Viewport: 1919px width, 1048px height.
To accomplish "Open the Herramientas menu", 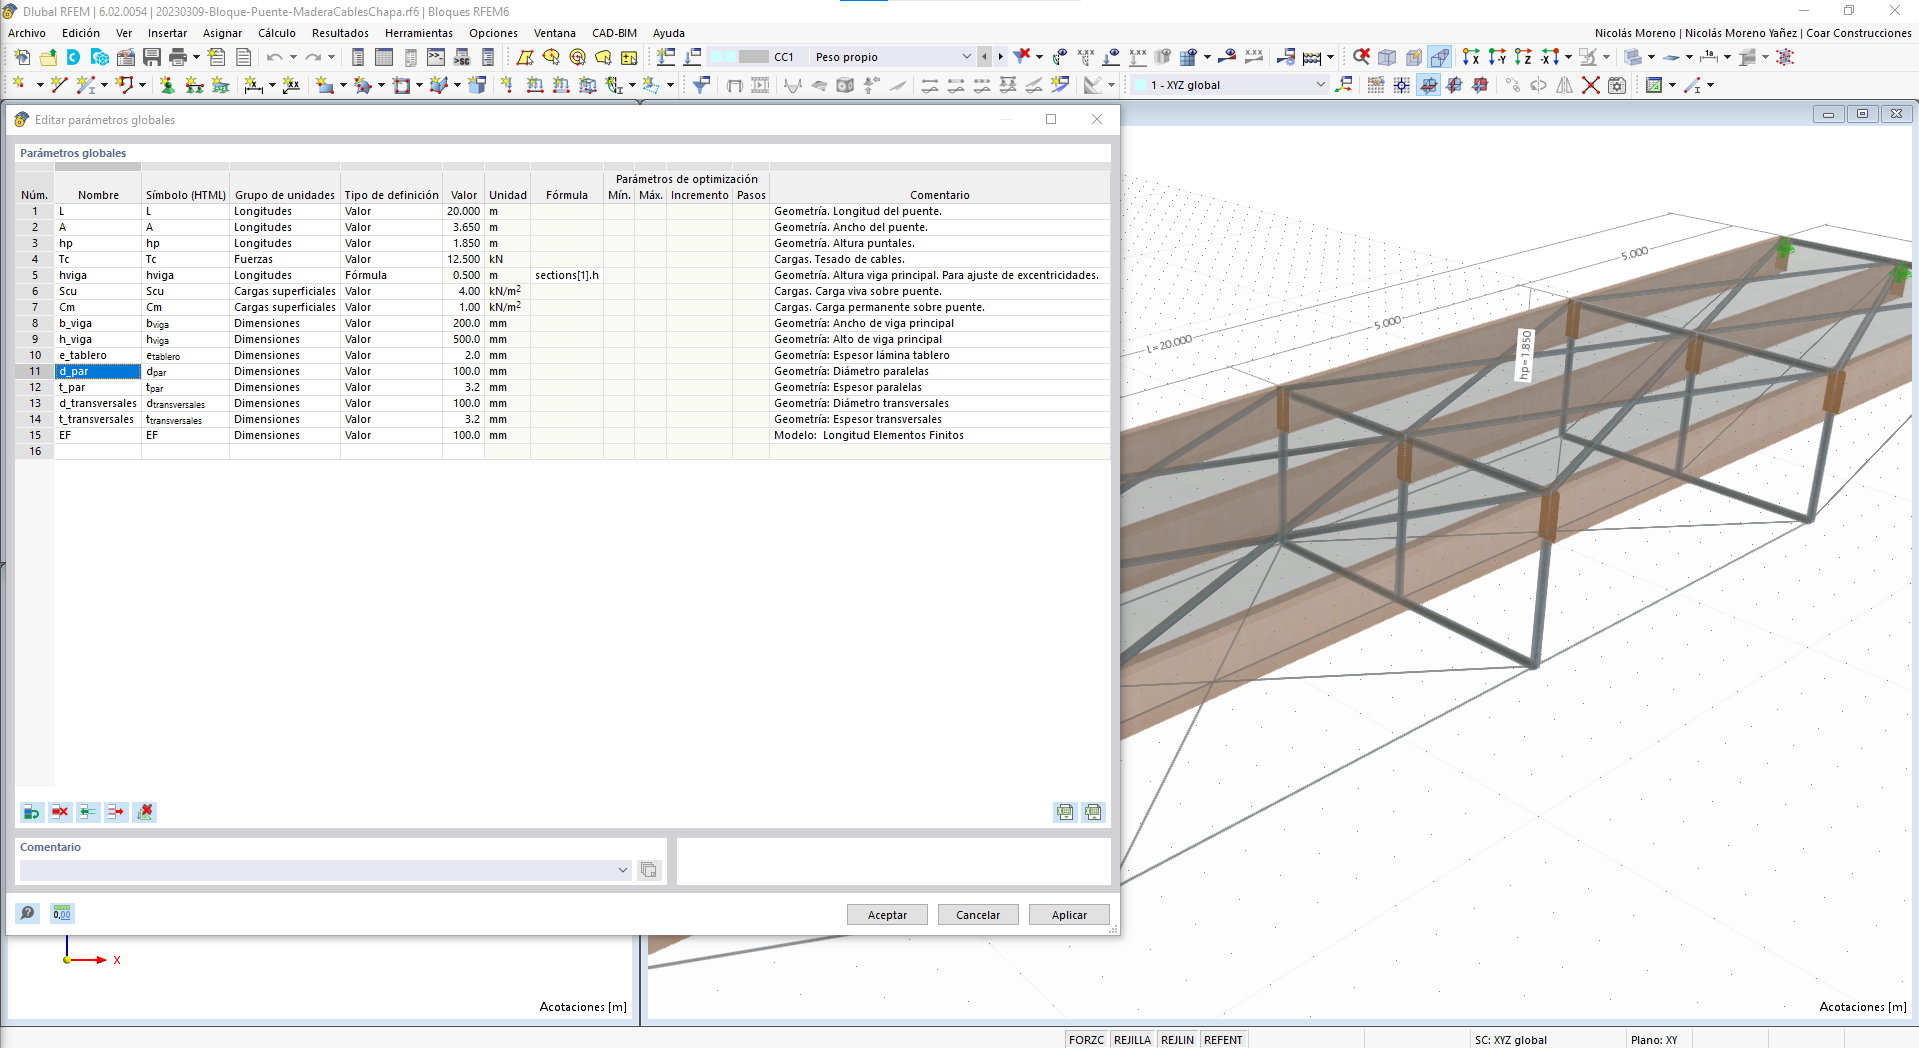I will [419, 33].
